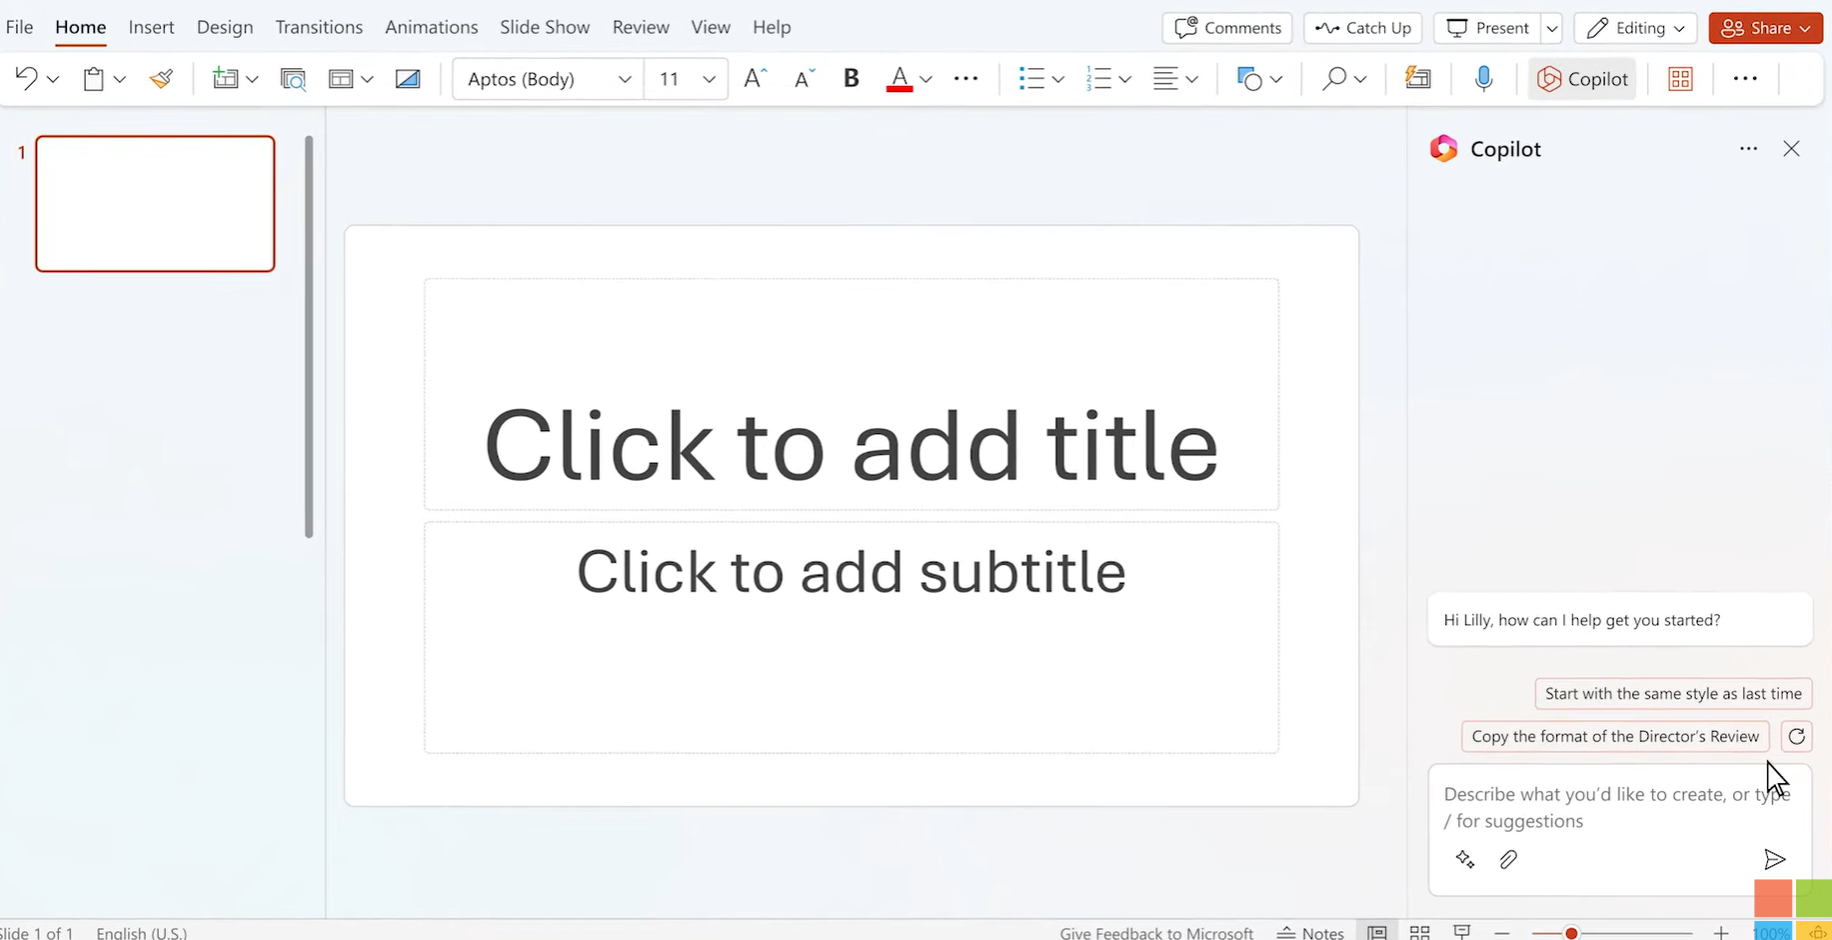
Task: Click the Find magnifier icon
Action: [x=1333, y=78]
